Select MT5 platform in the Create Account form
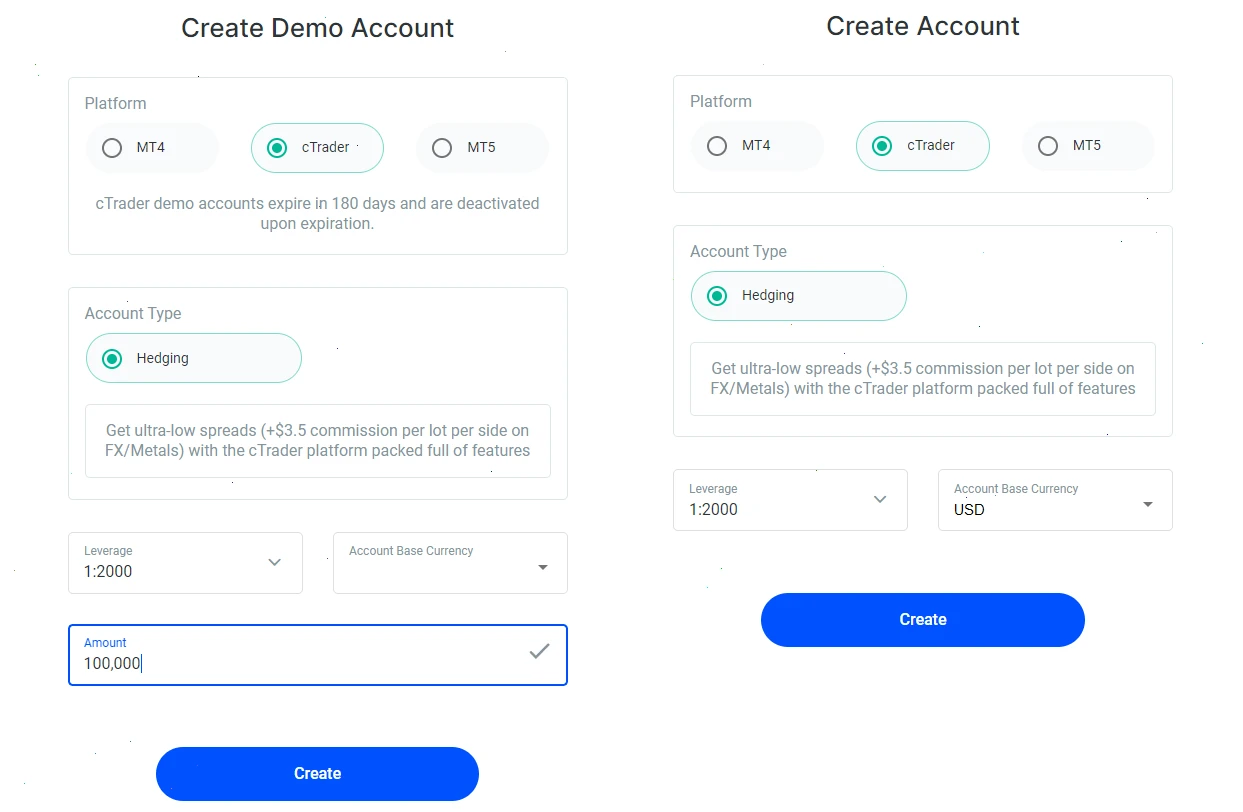This screenshot has width=1243, height=812. [1047, 145]
